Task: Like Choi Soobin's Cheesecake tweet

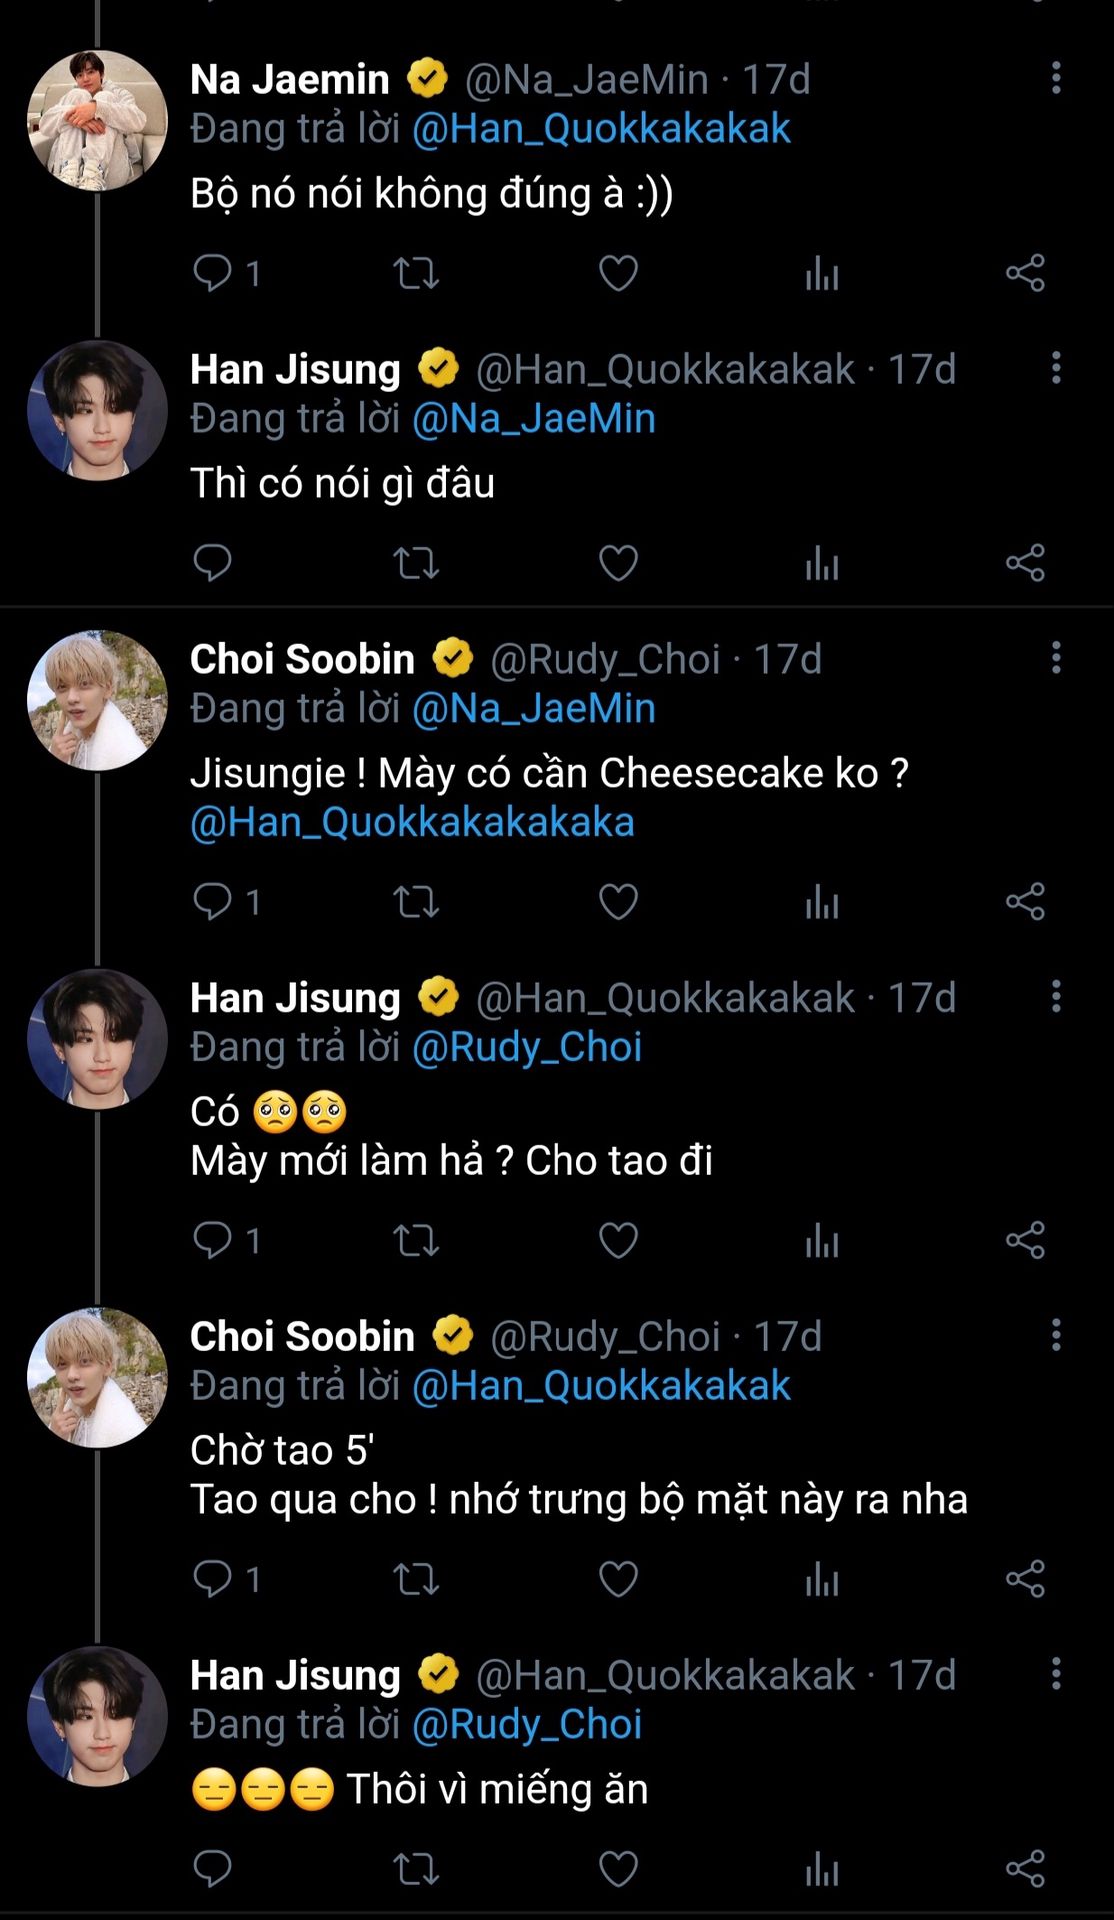Action: pyautogui.click(x=618, y=902)
